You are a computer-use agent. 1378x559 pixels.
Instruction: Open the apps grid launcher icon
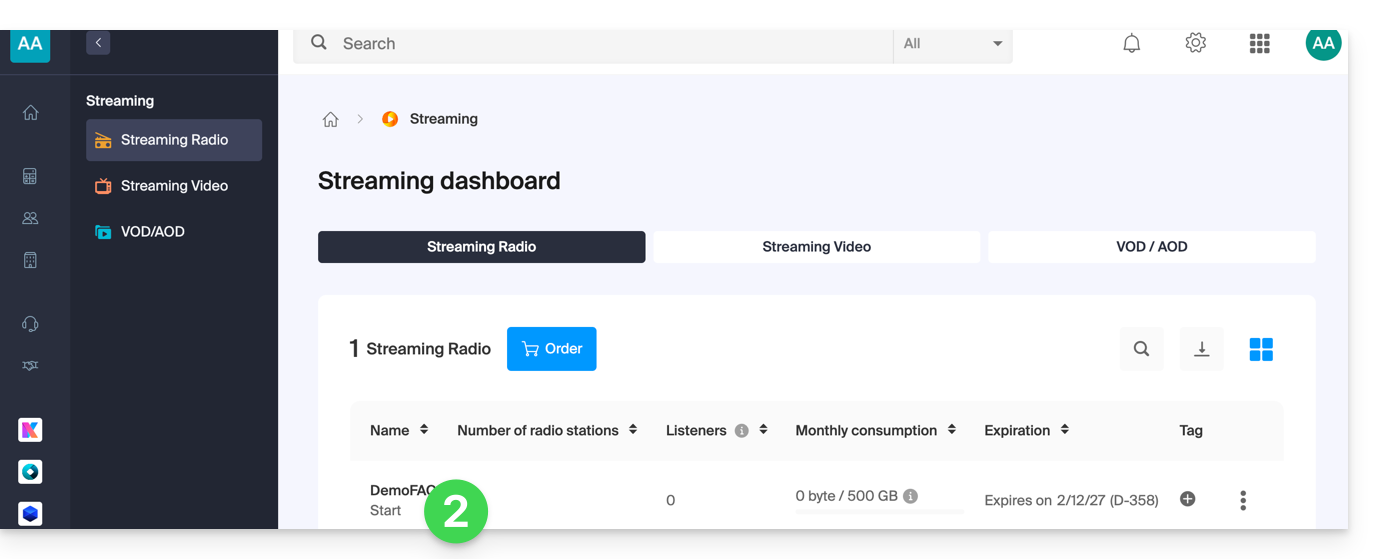[x=1259, y=43]
